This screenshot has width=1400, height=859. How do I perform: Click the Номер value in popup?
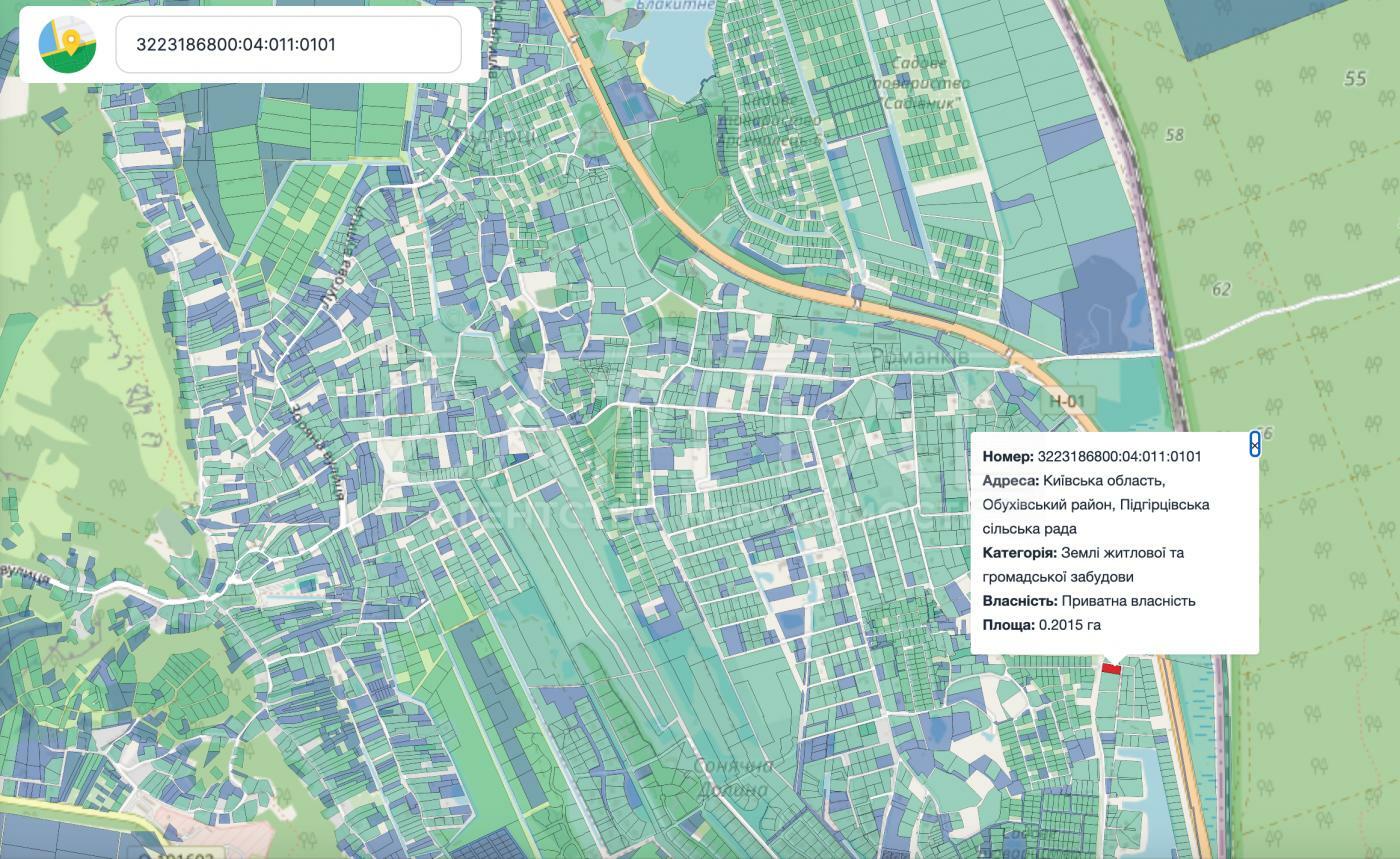(x=1119, y=456)
